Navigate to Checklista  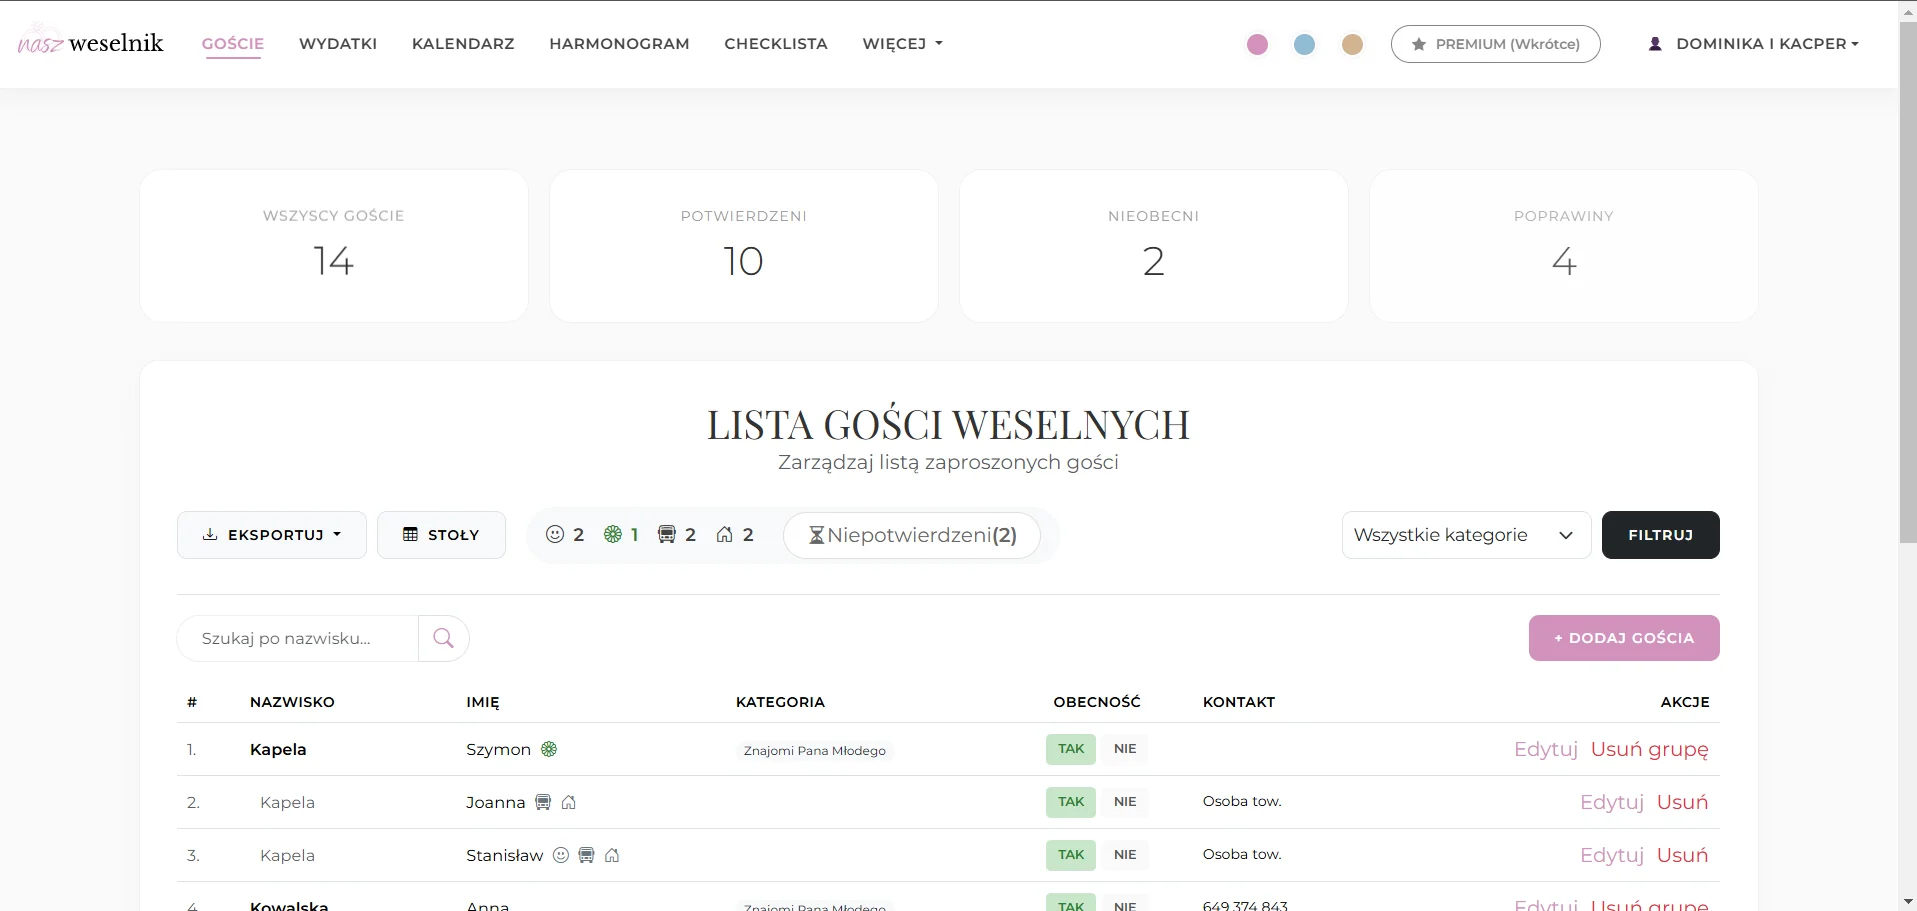point(776,44)
